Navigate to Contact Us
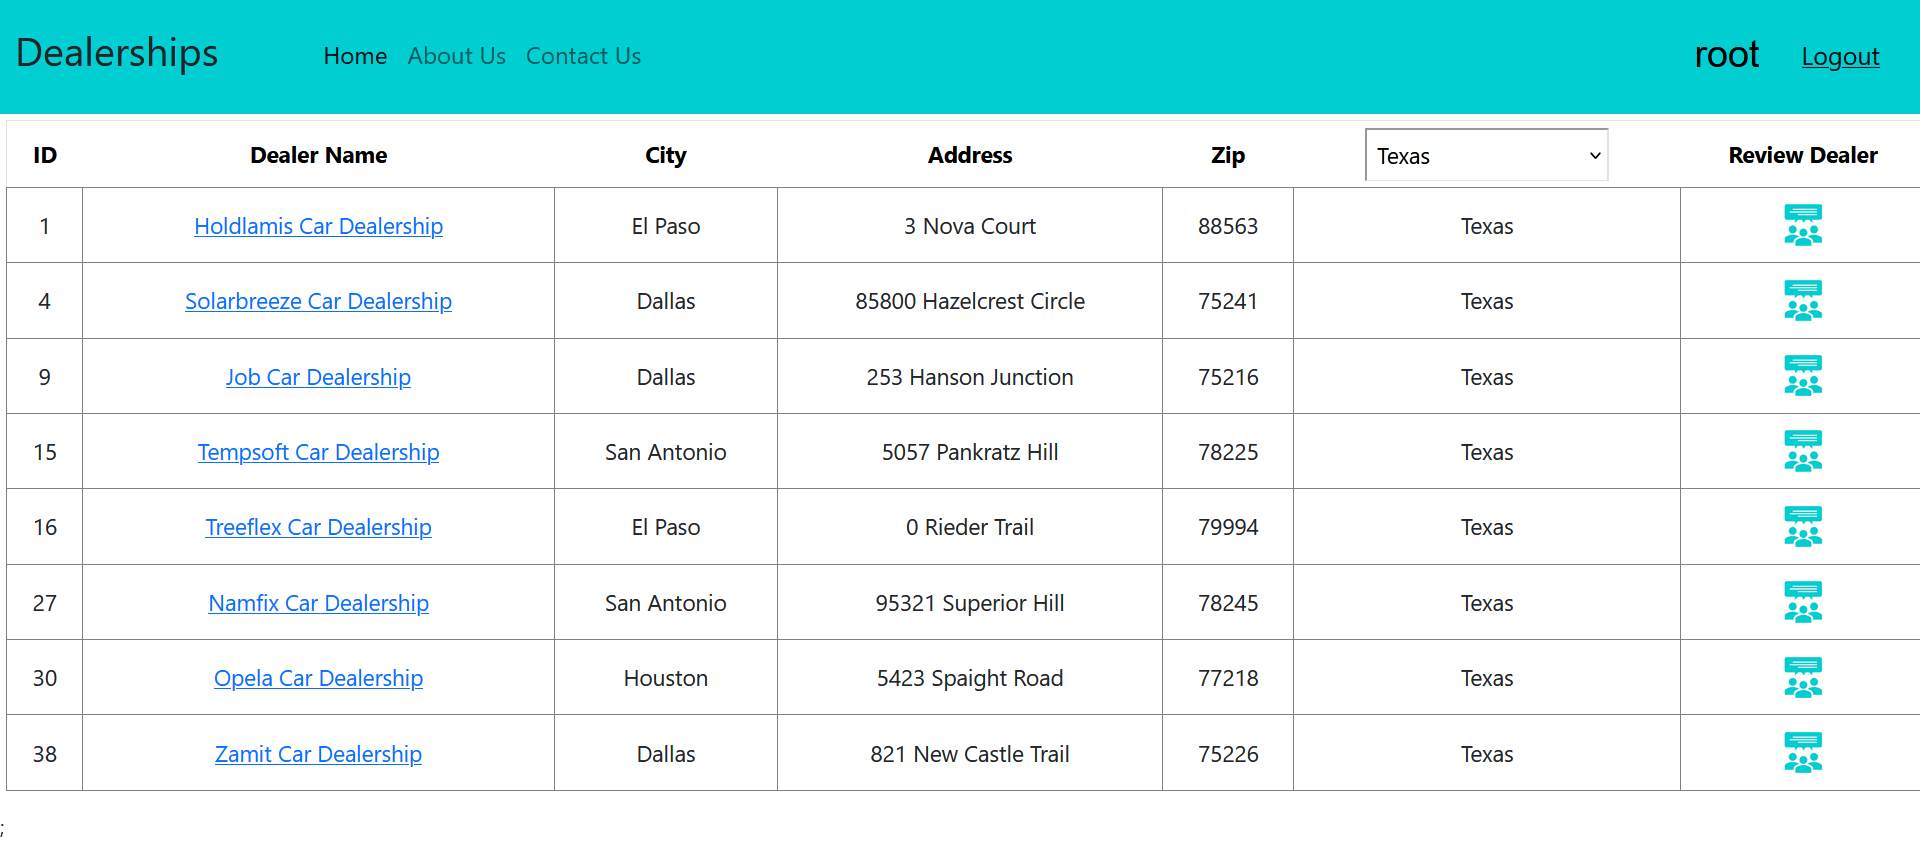Image resolution: width=1920 pixels, height=856 pixels. (x=583, y=56)
